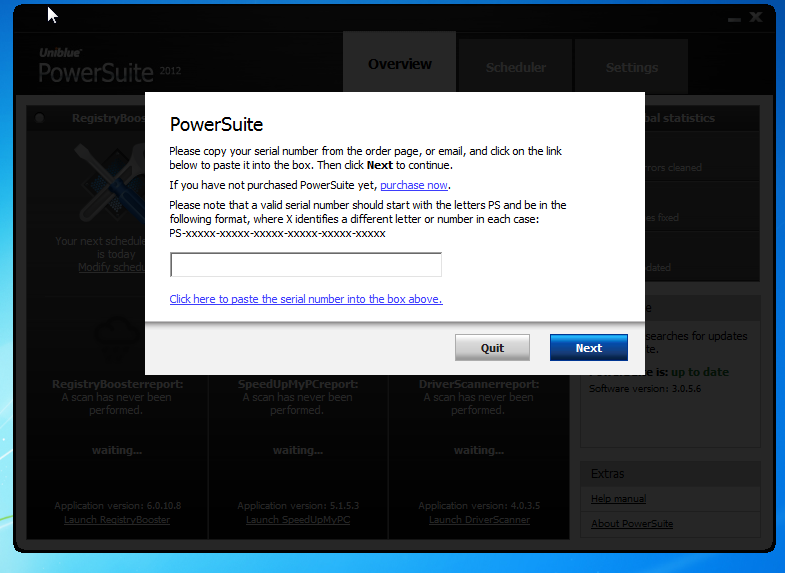785x573 pixels.
Task: Click the serial format example text
Action: pyautogui.click(x=277, y=234)
